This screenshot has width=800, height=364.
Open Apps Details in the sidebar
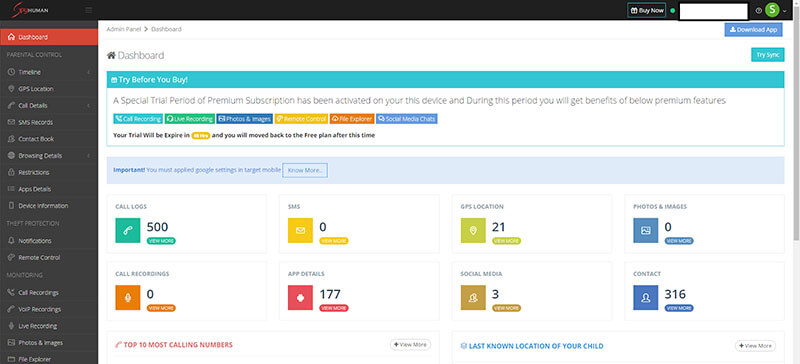click(49, 189)
